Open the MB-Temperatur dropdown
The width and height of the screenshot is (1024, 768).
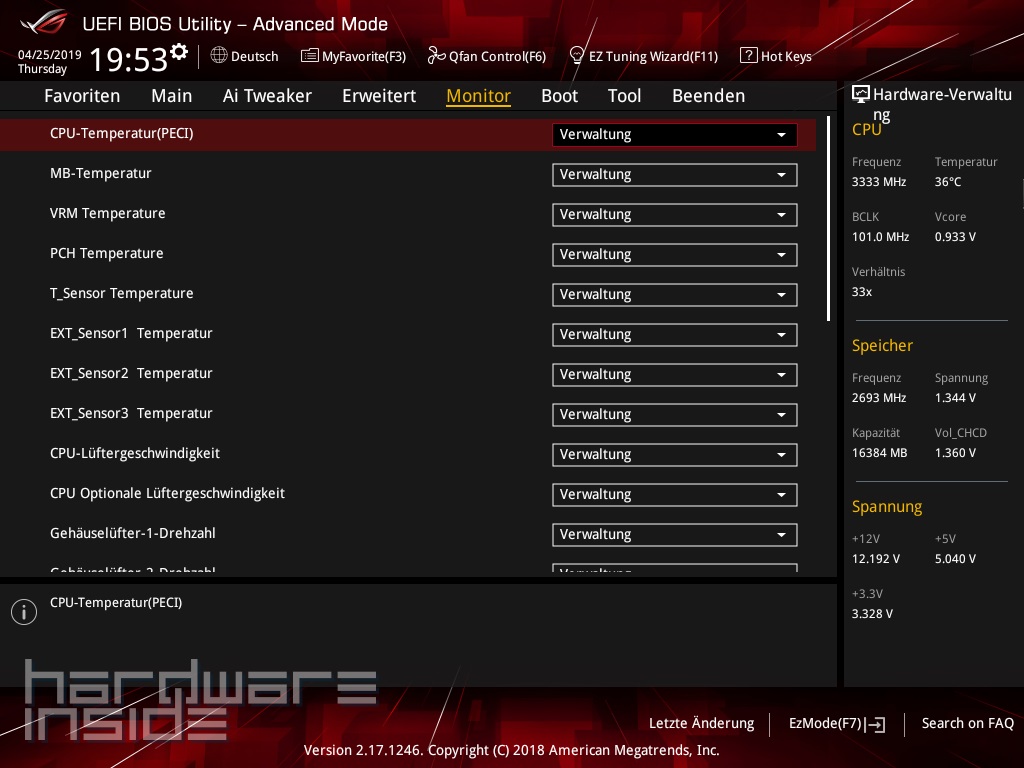[675, 175]
